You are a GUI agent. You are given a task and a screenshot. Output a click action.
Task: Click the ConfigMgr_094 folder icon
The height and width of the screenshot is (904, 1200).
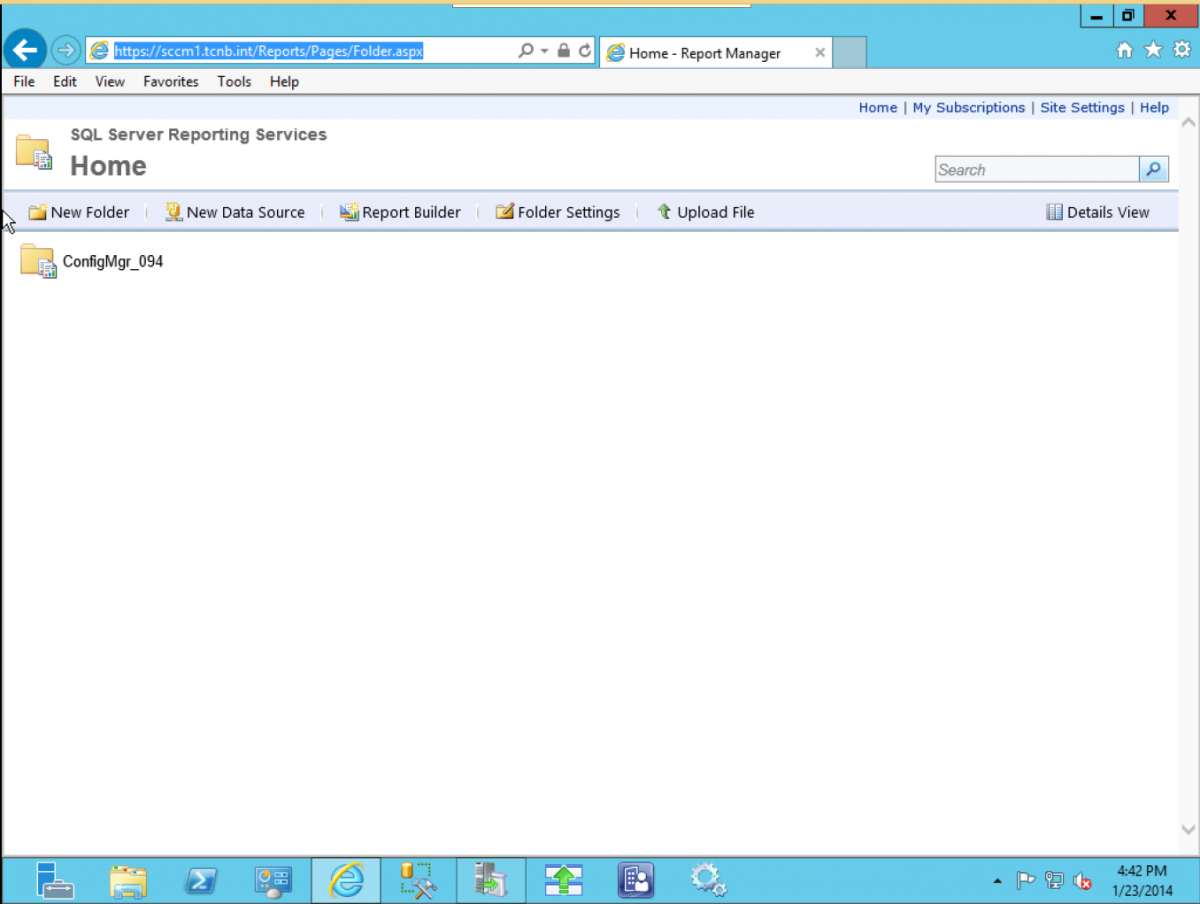38,261
